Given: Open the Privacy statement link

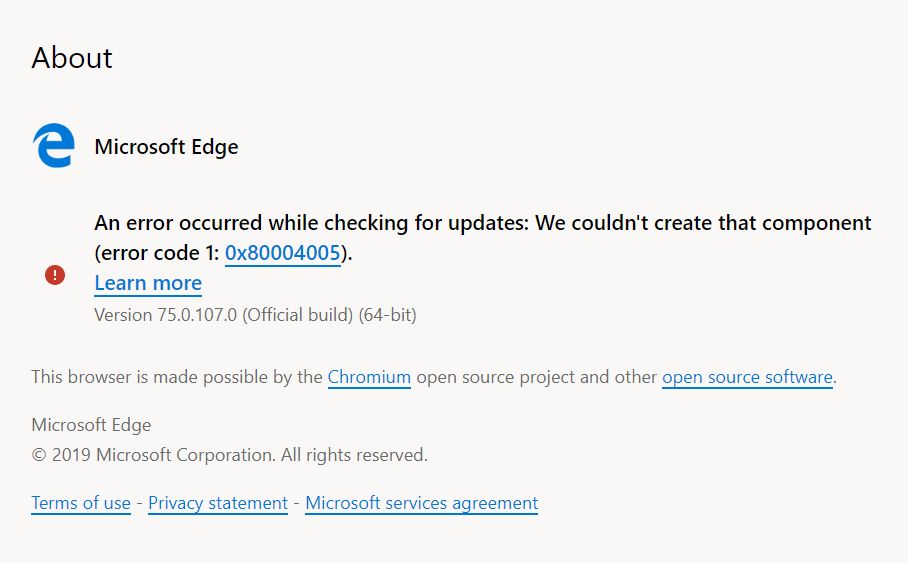Looking at the screenshot, I should coord(218,504).
